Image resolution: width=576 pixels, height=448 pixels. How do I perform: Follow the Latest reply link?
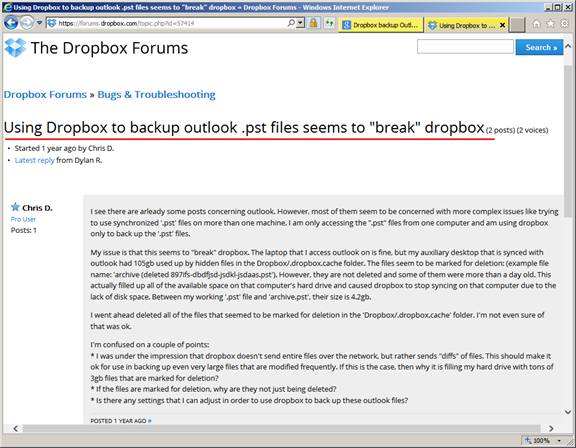(35, 160)
